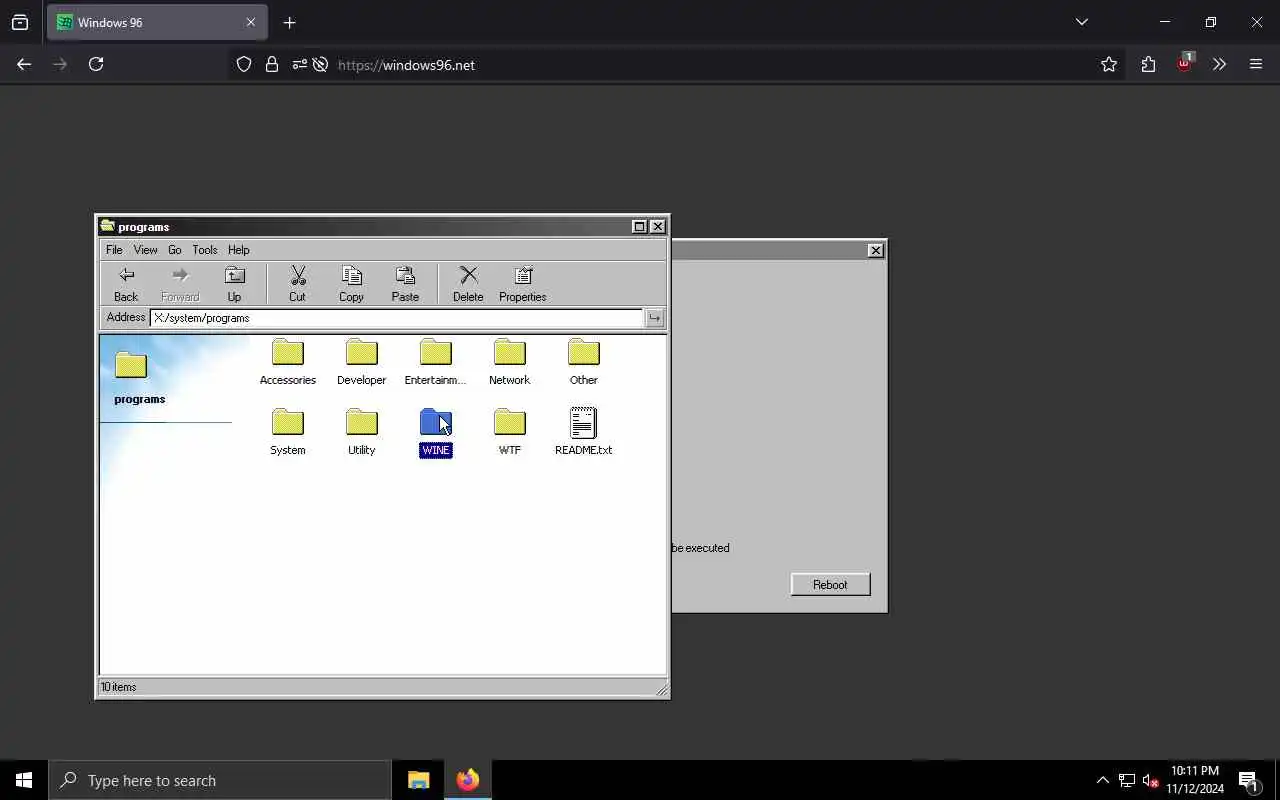Click the Reboot button
1280x800 pixels.
(830, 585)
